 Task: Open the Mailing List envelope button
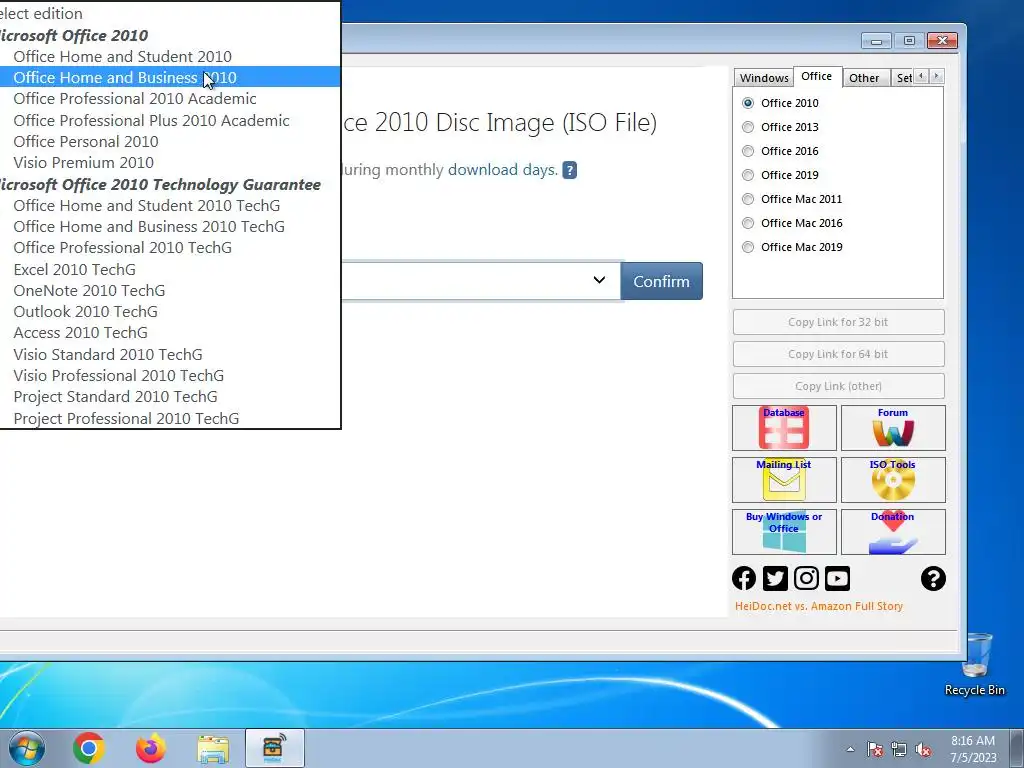click(784, 480)
